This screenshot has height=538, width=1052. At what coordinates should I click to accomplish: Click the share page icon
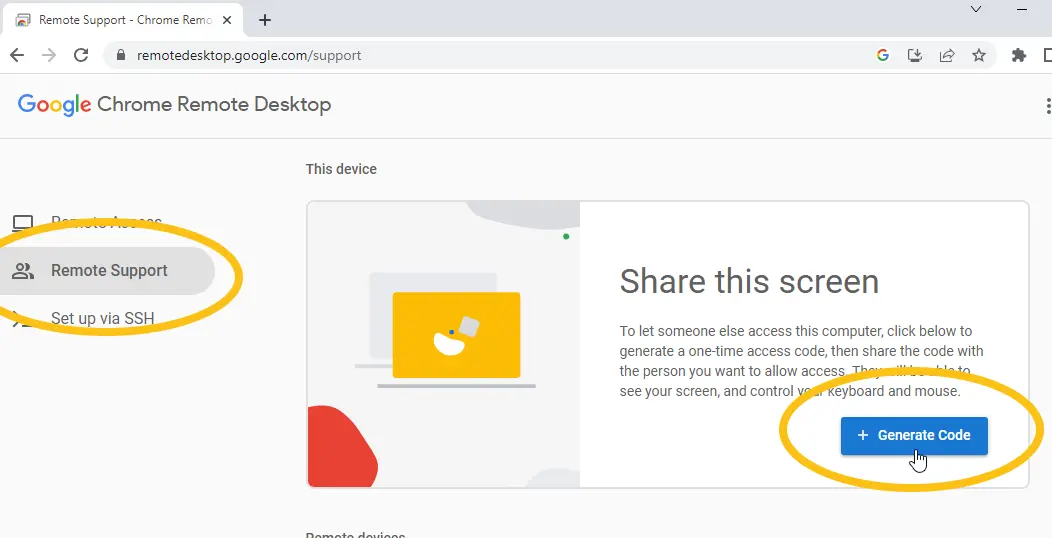[x=947, y=56]
